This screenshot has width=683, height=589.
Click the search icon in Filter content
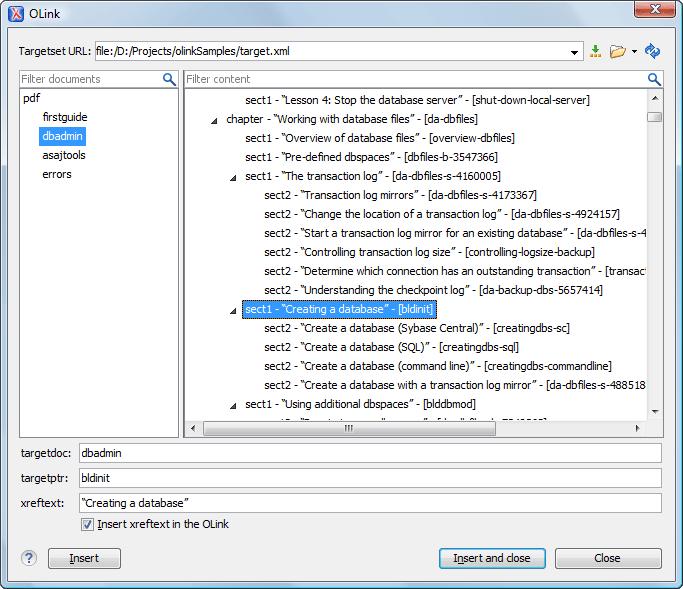tap(654, 79)
